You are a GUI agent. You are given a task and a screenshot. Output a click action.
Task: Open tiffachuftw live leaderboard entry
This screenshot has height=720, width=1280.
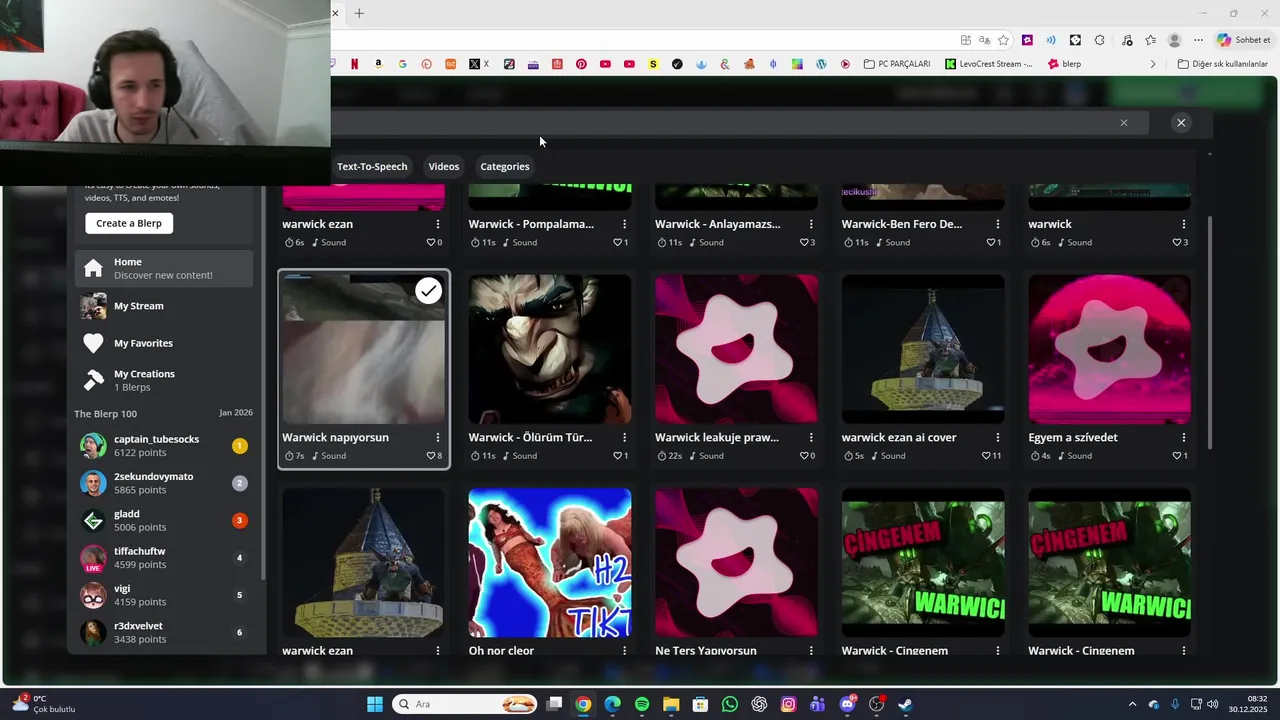click(164, 558)
